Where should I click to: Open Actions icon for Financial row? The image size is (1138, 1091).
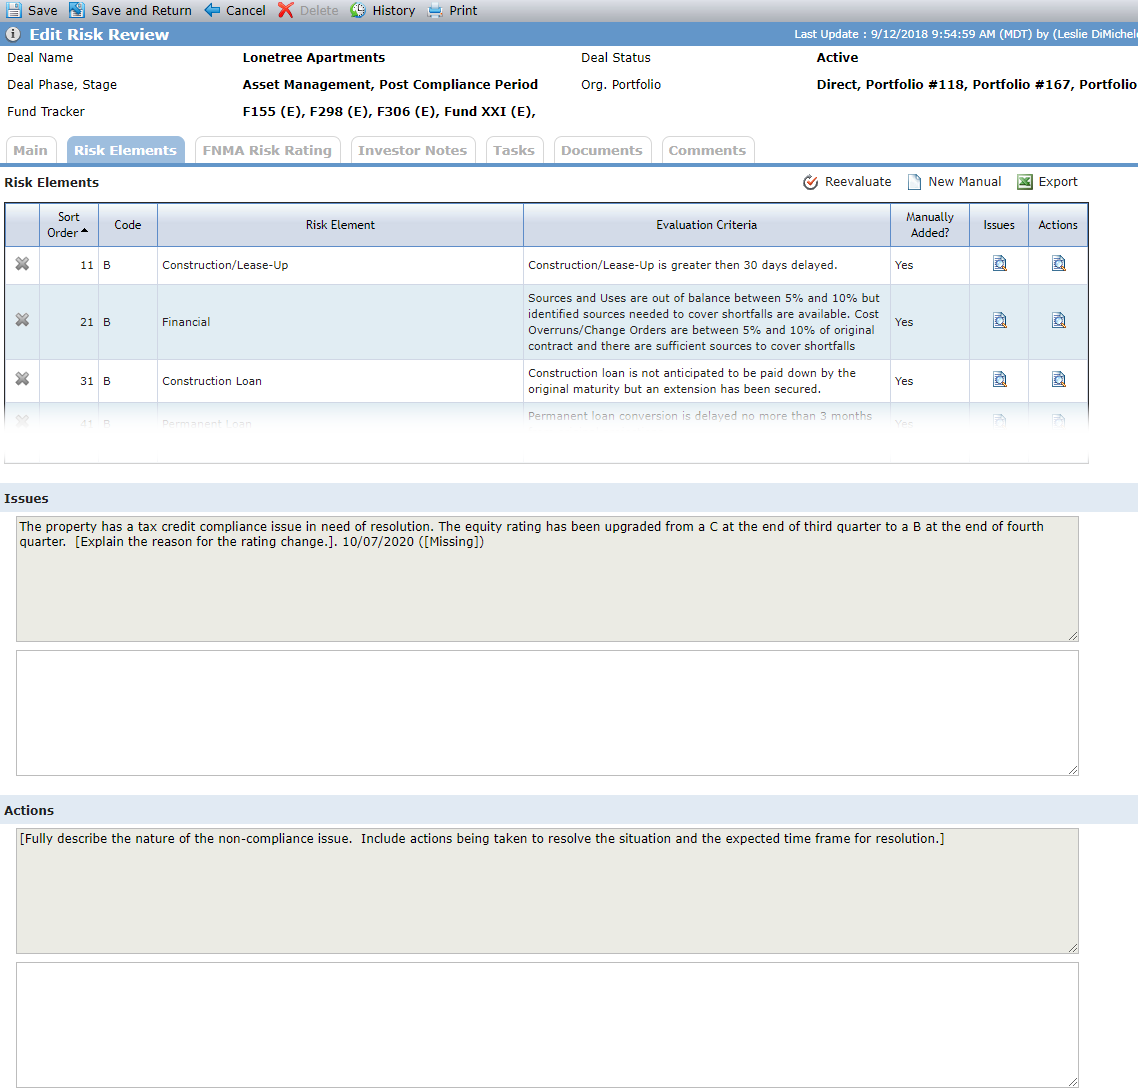[1058, 320]
